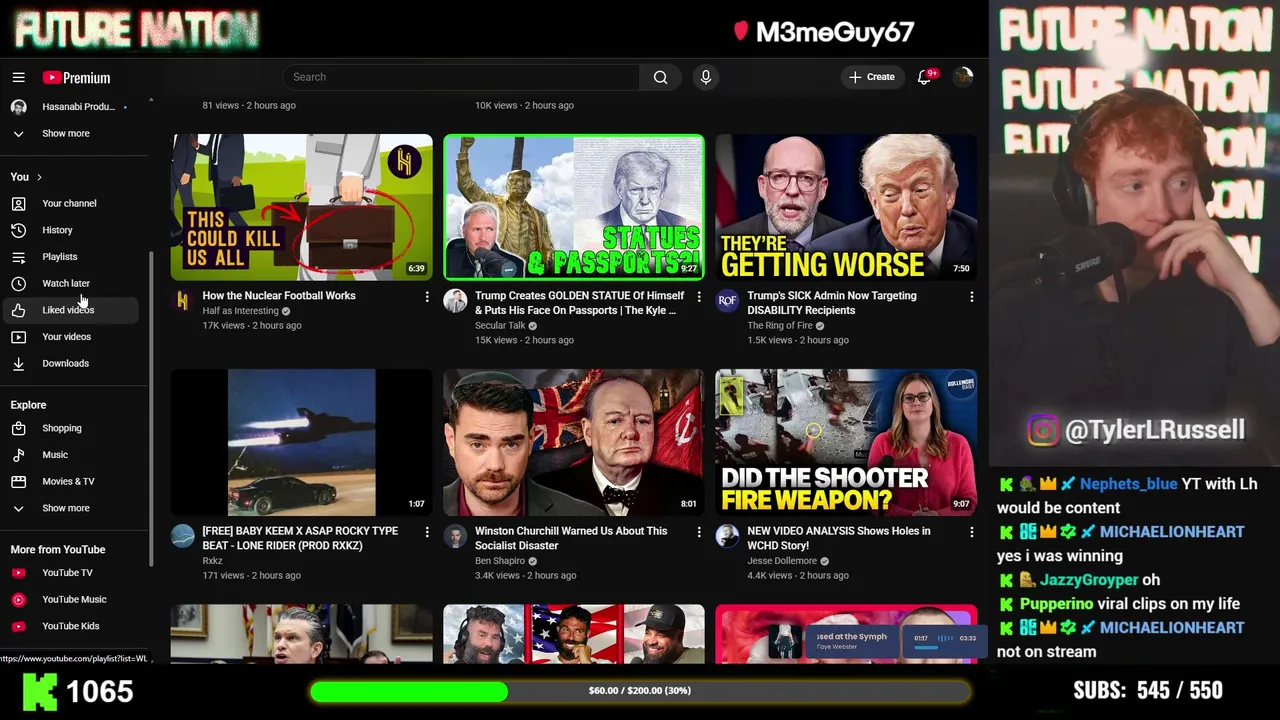Click the History clock icon
This screenshot has width=1280, height=720.
click(x=18, y=230)
